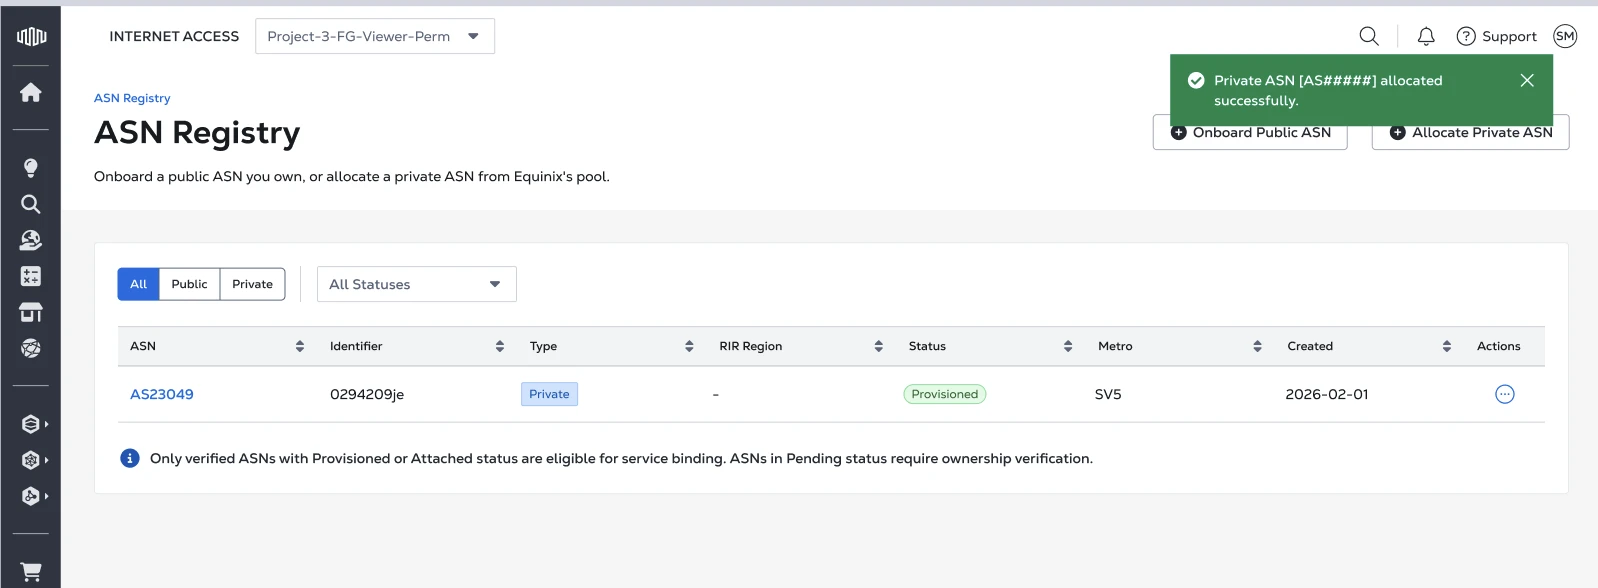Expand the second hexagon product menu

tap(35, 460)
